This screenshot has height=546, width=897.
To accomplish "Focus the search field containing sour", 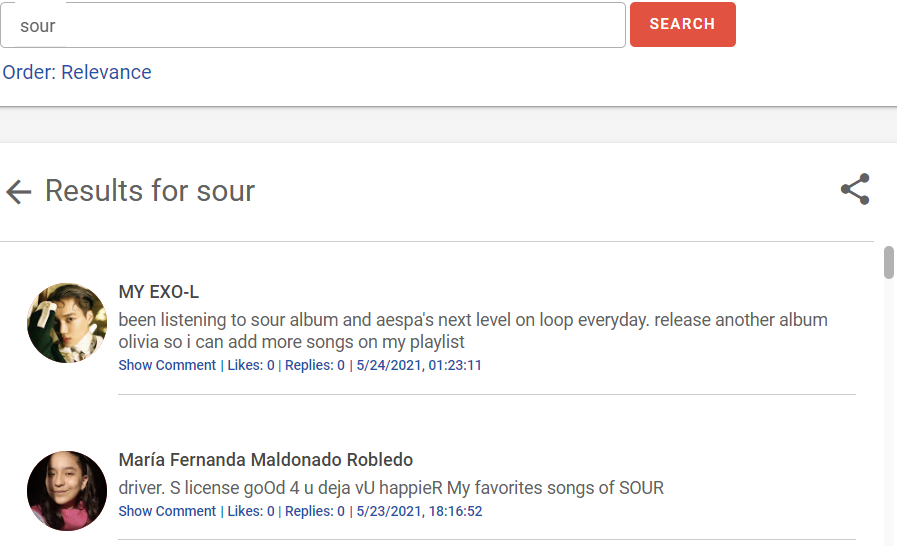I will tap(313, 25).
